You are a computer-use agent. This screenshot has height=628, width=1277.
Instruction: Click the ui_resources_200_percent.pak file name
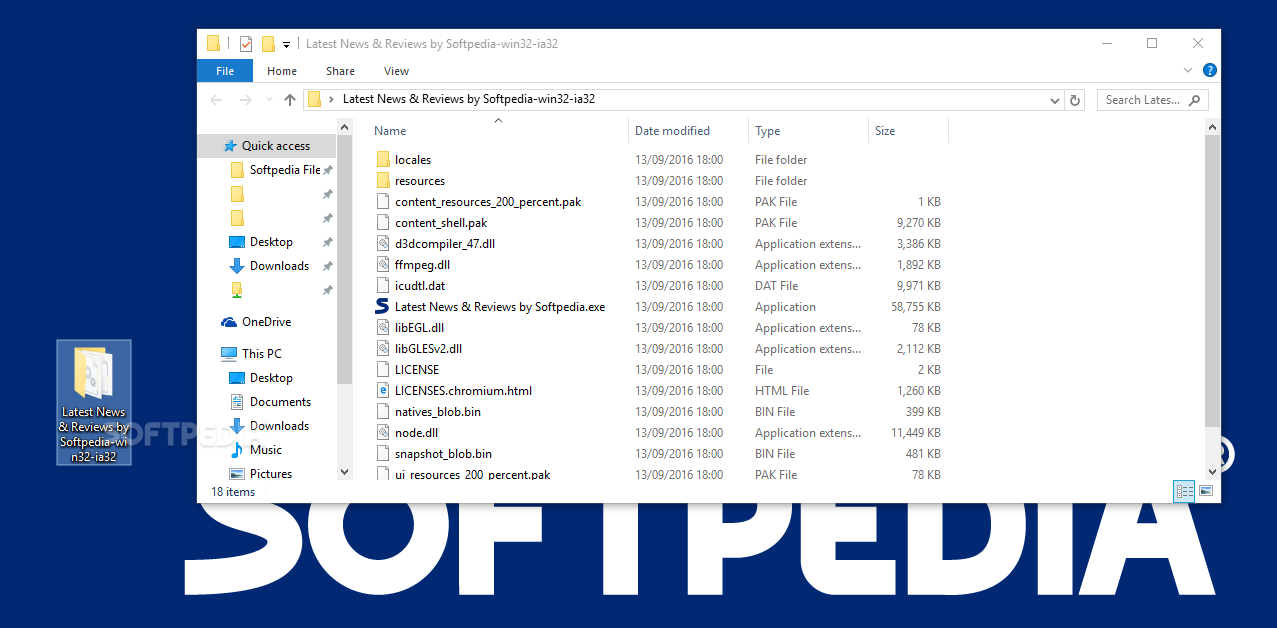[x=472, y=474]
